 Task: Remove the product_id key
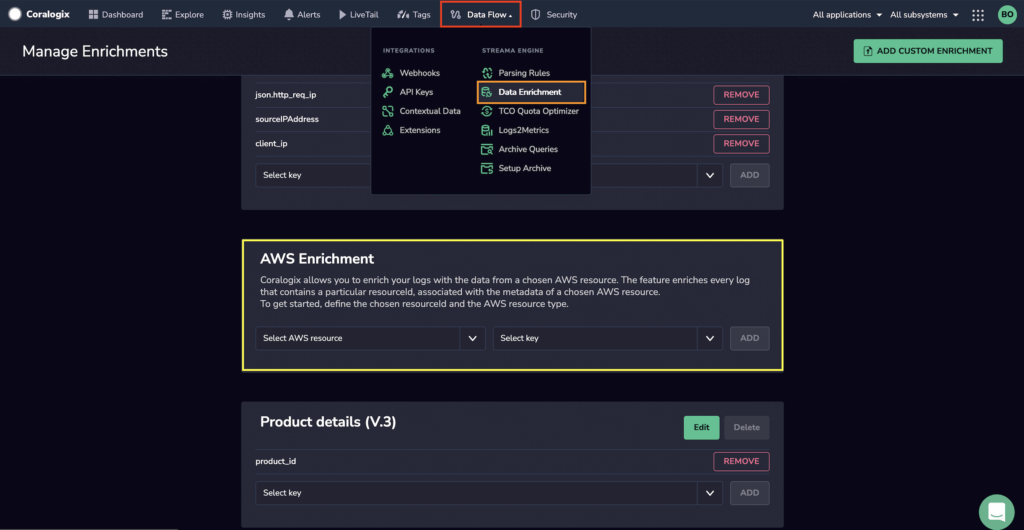click(x=741, y=461)
